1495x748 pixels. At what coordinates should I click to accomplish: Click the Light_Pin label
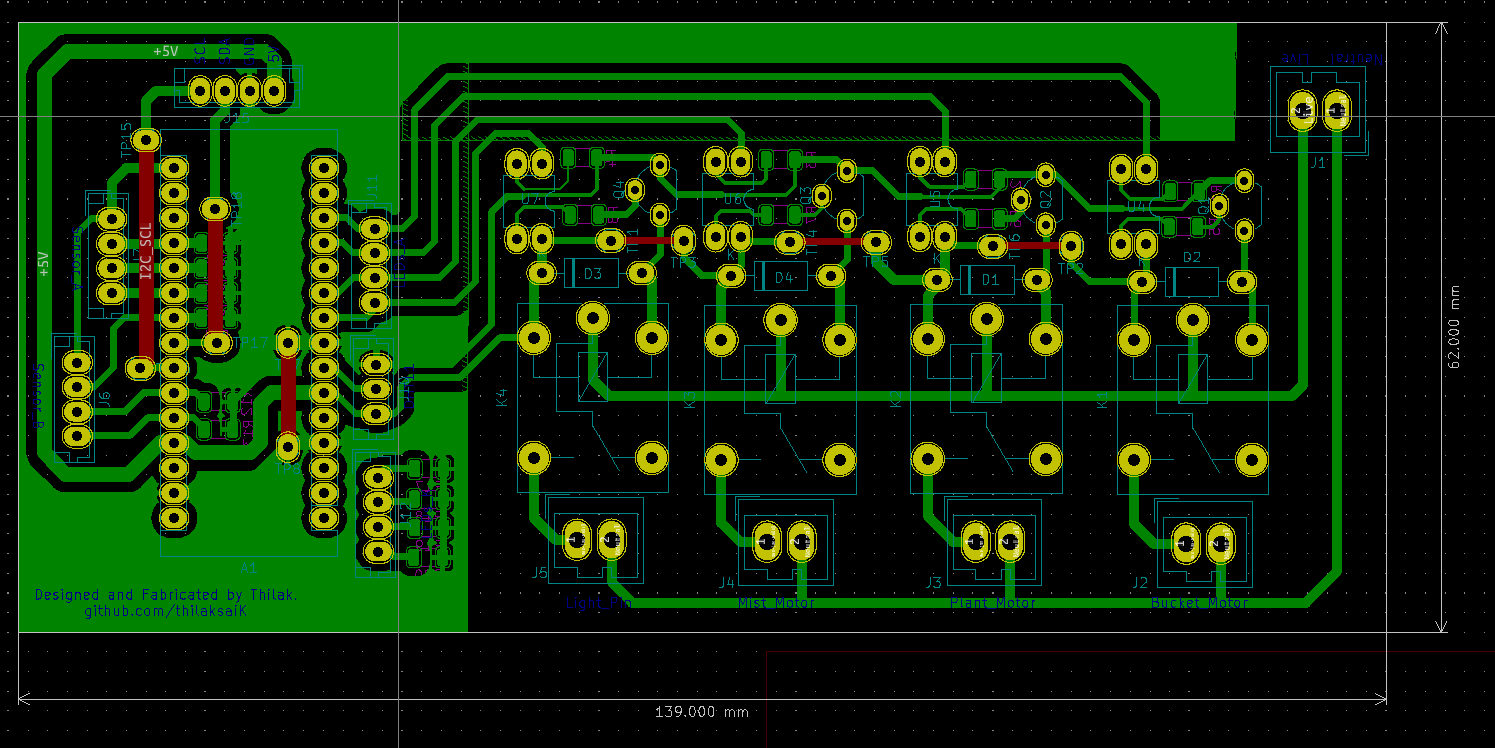coord(599,603)
